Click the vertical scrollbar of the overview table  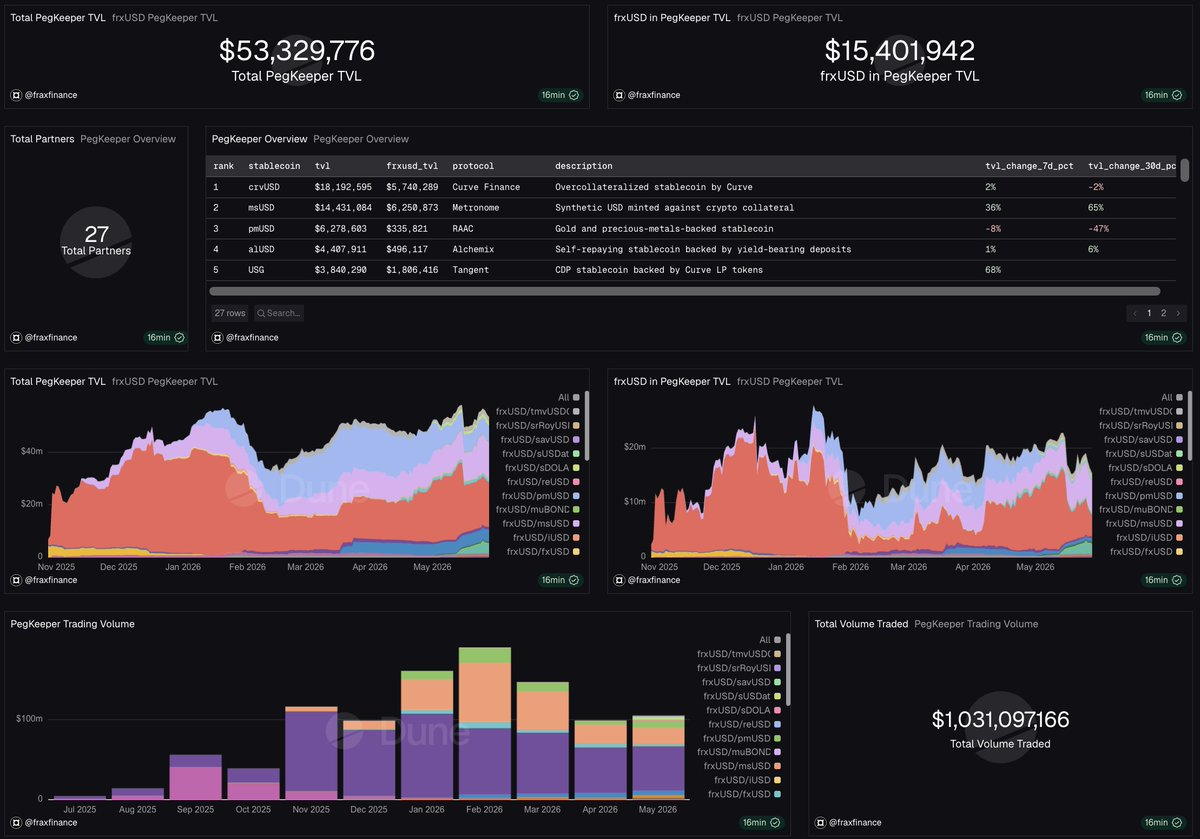point(1185,170)
